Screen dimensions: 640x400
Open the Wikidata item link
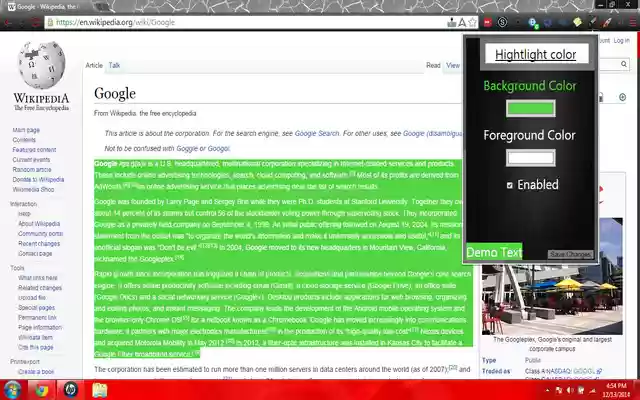coord(35,338)
